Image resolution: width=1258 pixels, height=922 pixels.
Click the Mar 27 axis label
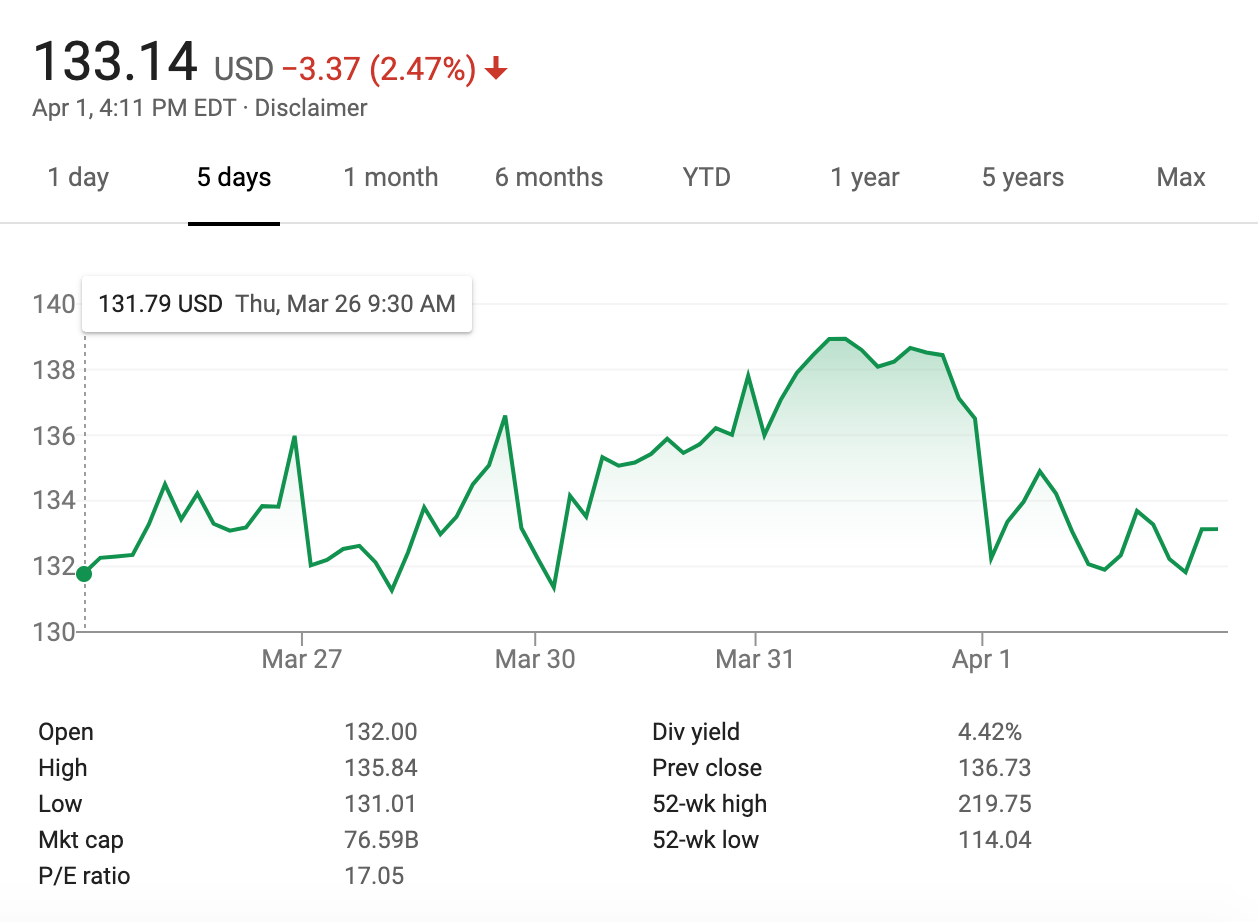pyautogui.click(x=302, y=659)
